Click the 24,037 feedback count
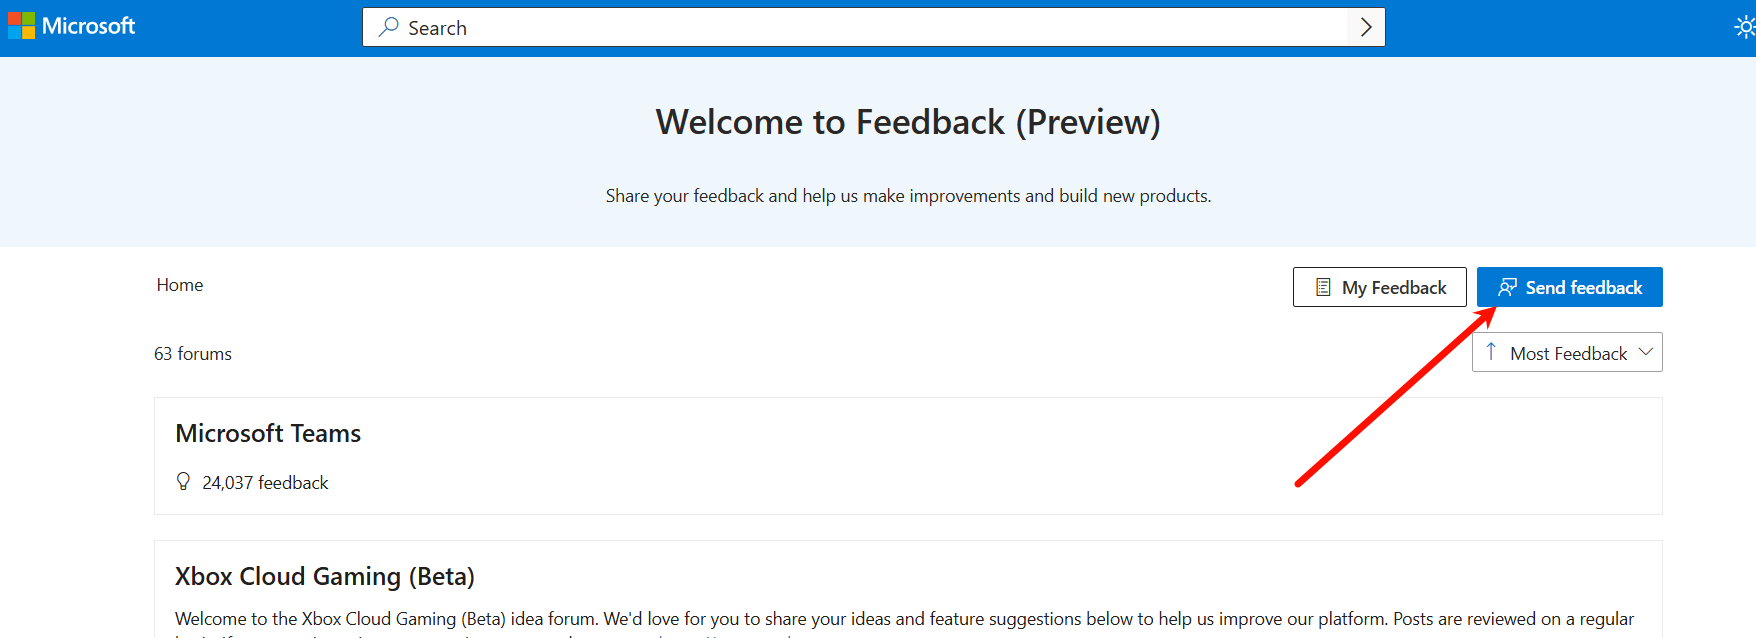 tap(264, 481)
